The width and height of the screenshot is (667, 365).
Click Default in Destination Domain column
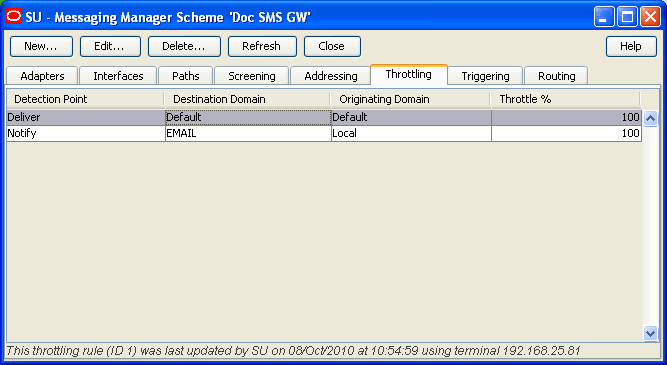click(x=248, y=117)
